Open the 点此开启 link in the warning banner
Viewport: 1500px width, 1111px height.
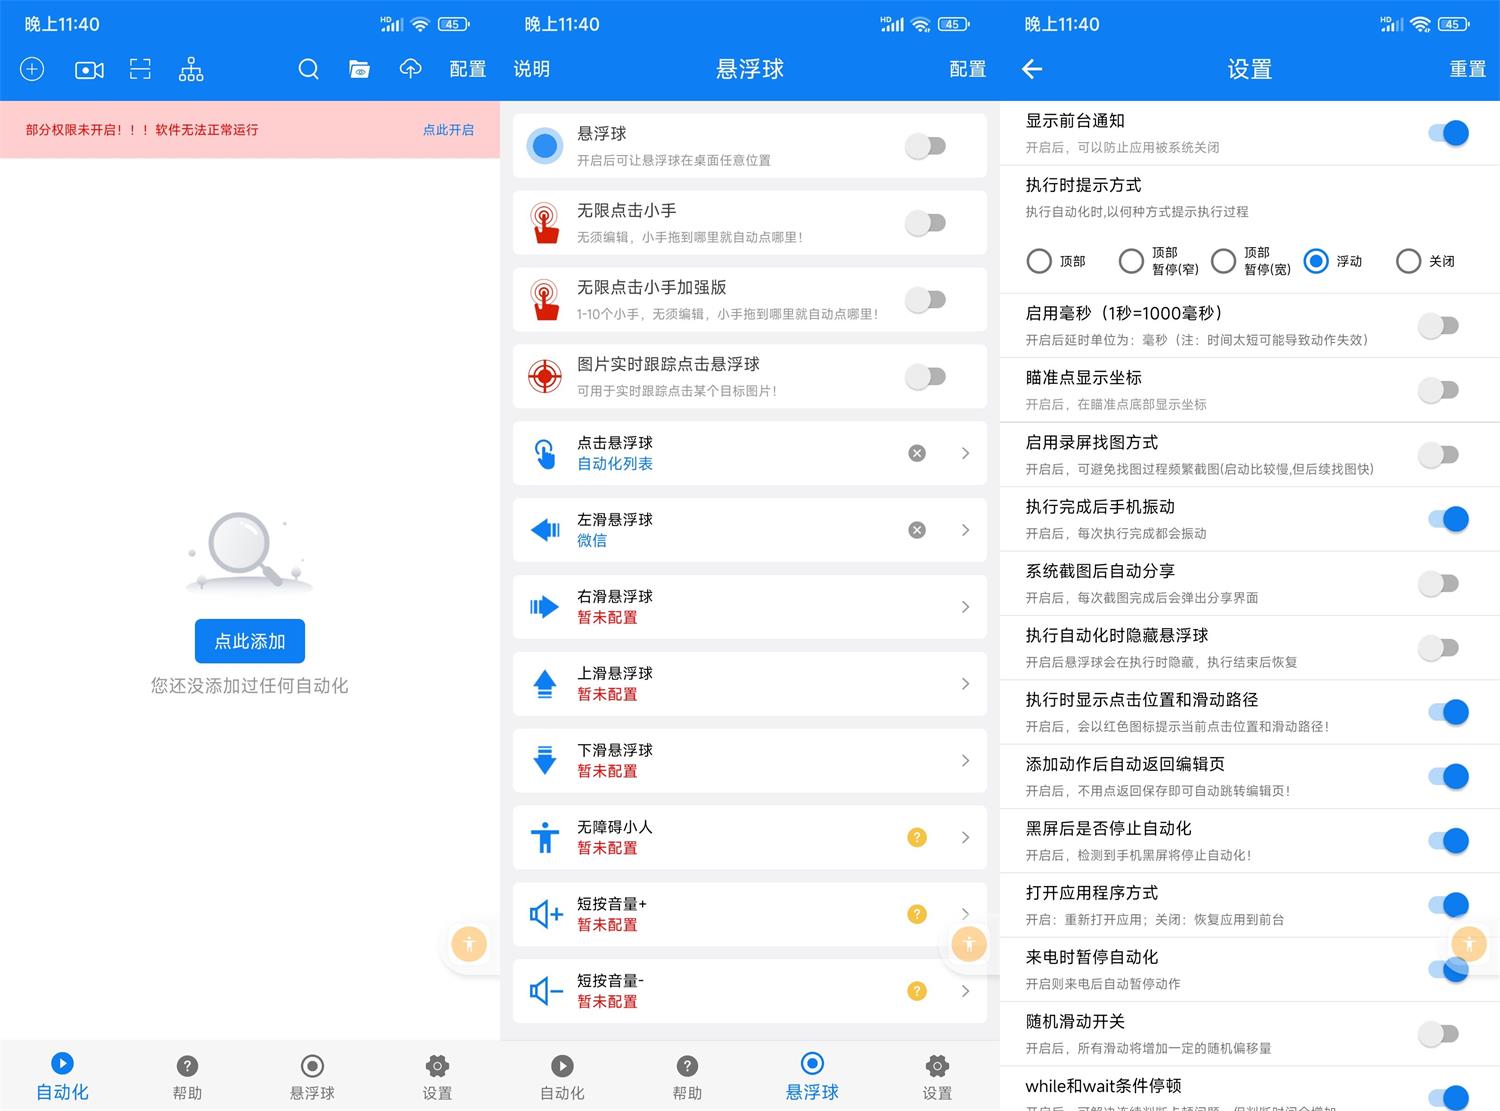pos(448,130)
